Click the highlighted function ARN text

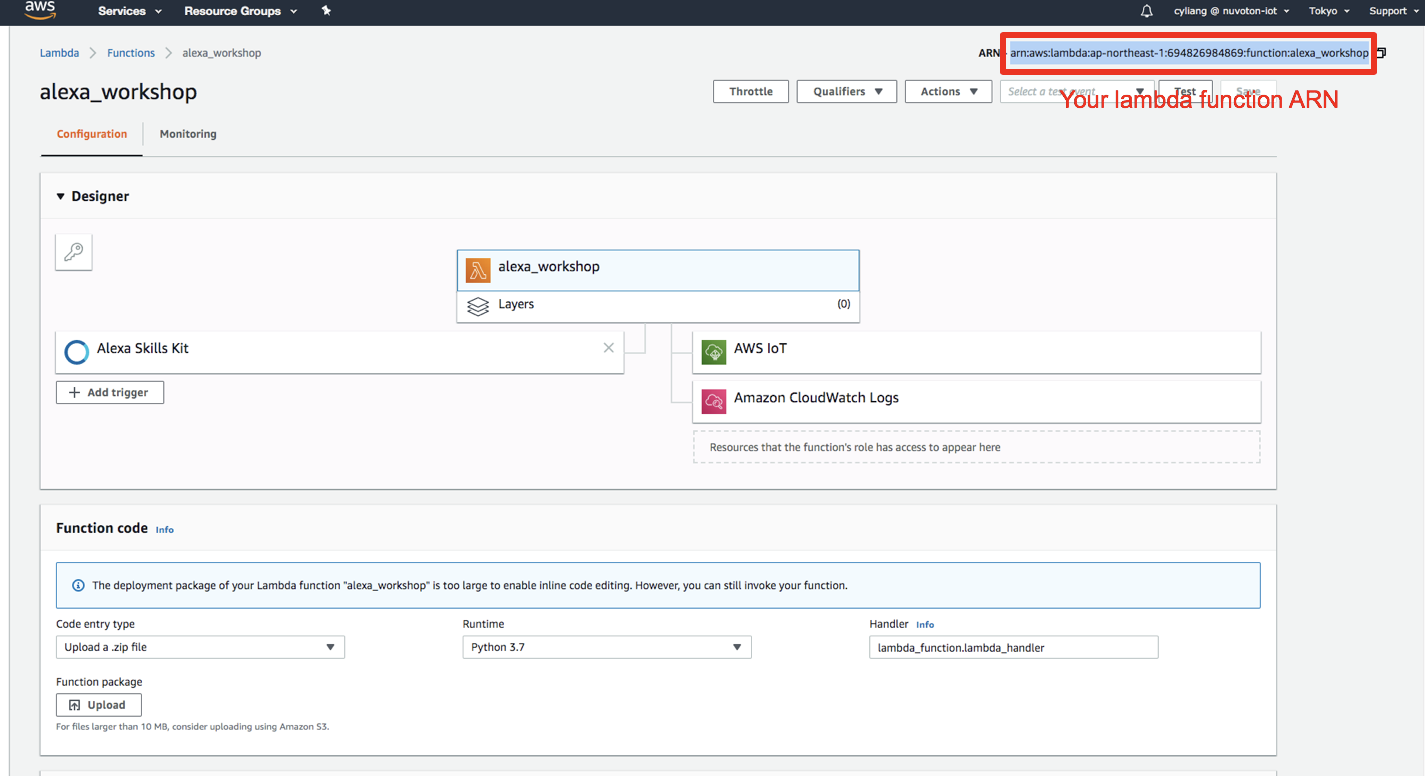click(x=1189, y=53)
